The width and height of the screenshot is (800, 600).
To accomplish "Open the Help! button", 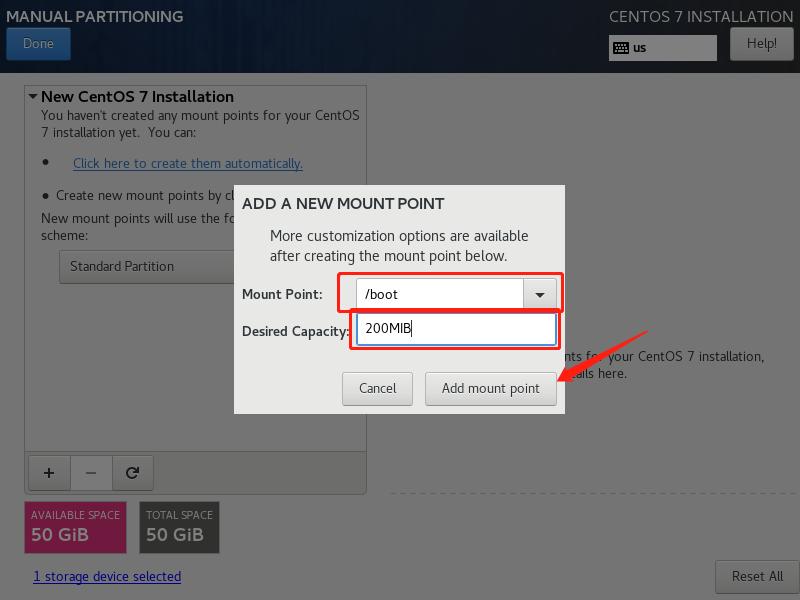I will pos(761,44).
